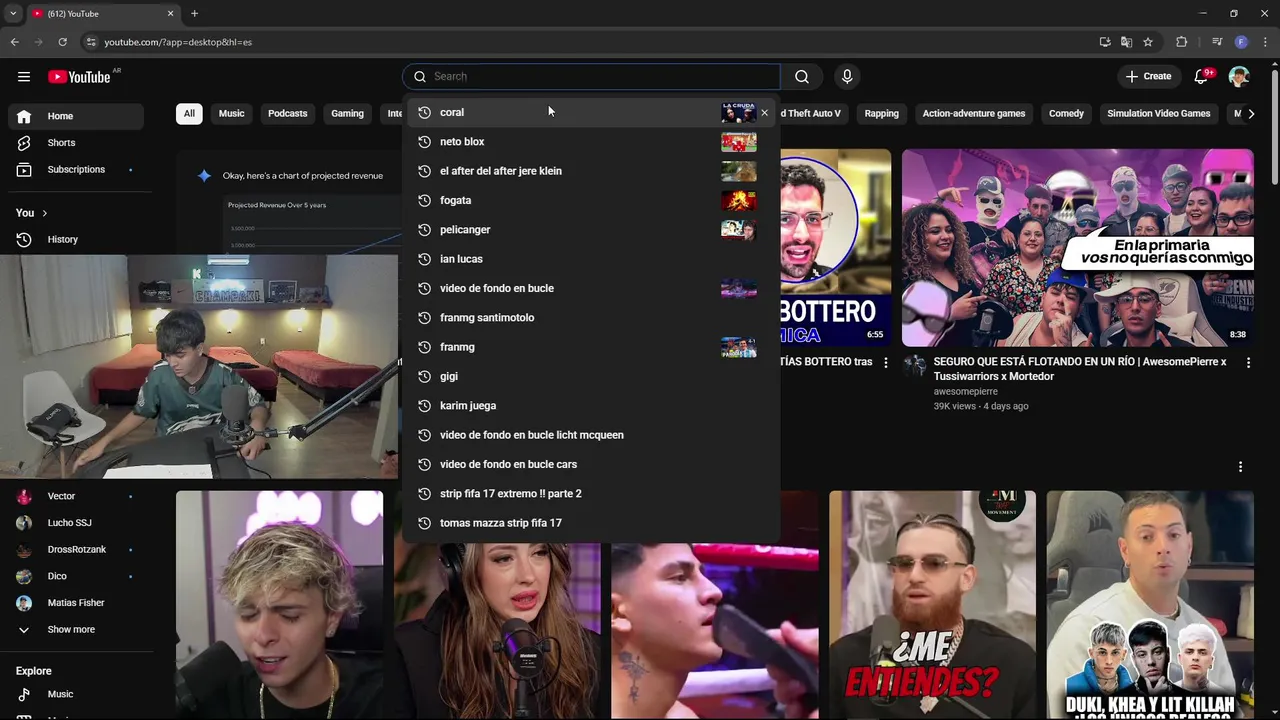Image resolution: width=1280 pixels, height=720 pixels.
Task: Open Subscriptions in sidebar
Action: 76,170
